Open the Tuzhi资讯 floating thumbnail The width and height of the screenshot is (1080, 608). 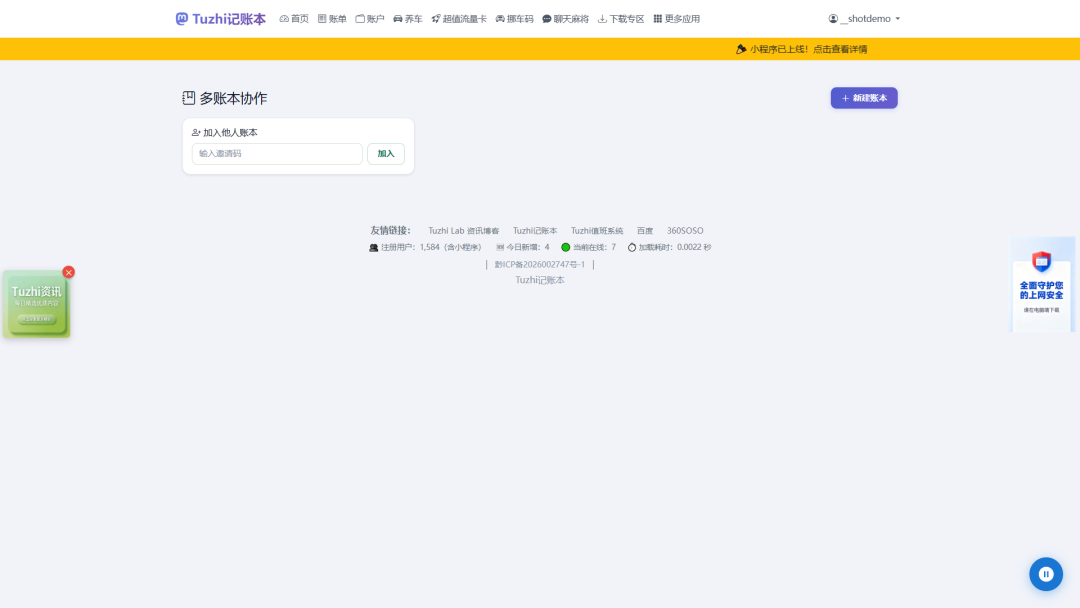point(36,304)
